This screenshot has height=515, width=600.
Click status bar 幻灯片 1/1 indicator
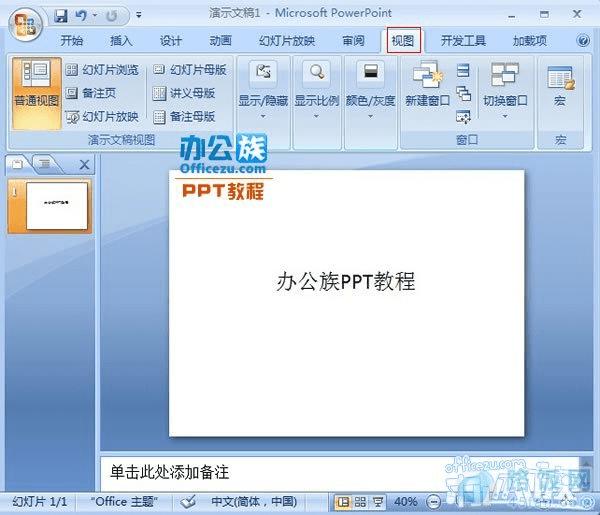tap(39, 501)
